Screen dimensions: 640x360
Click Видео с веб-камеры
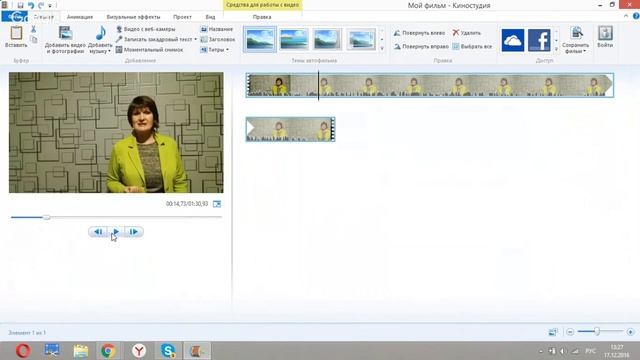click(146, 29)
